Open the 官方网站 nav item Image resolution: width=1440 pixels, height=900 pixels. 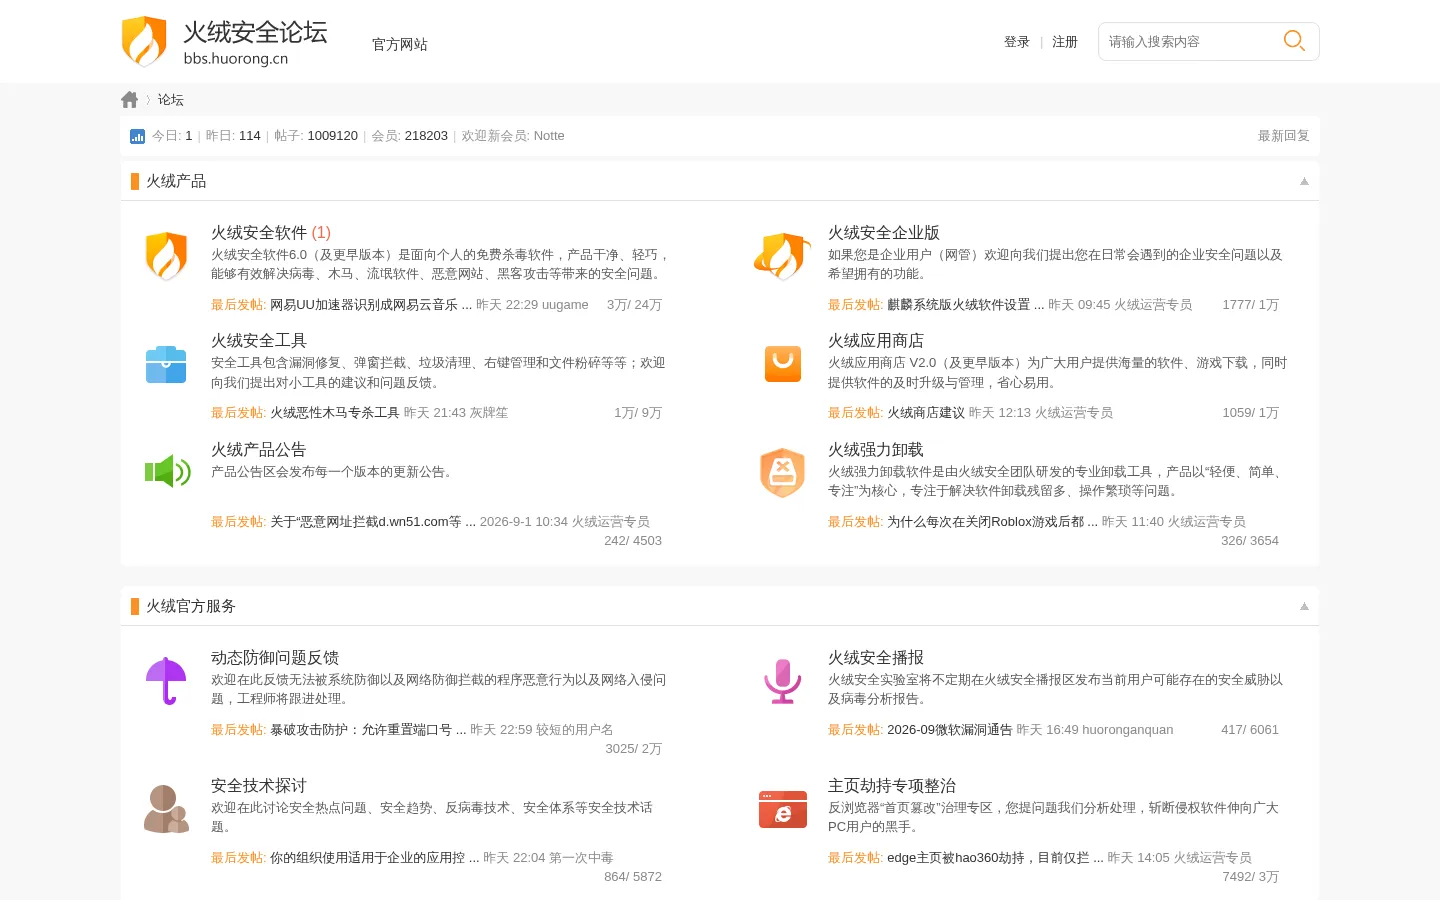point(400,44)
